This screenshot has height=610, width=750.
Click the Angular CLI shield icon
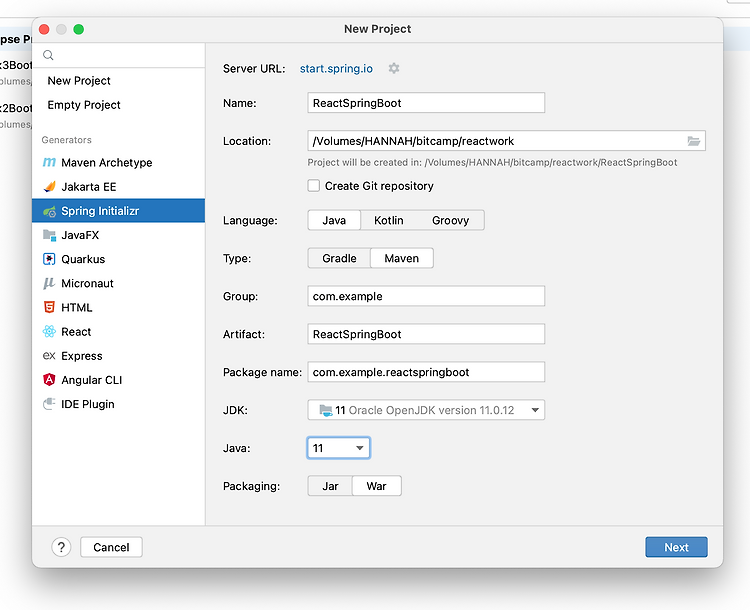(49, 380)
